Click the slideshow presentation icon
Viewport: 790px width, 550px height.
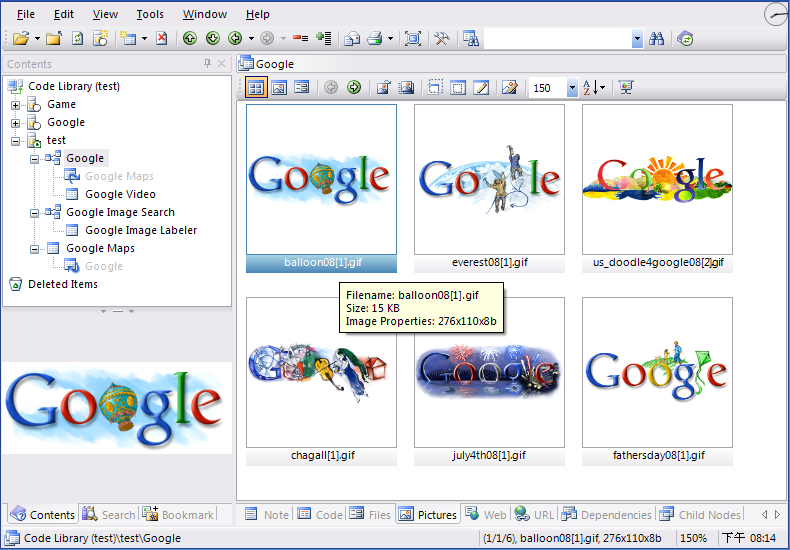(626, 88)
